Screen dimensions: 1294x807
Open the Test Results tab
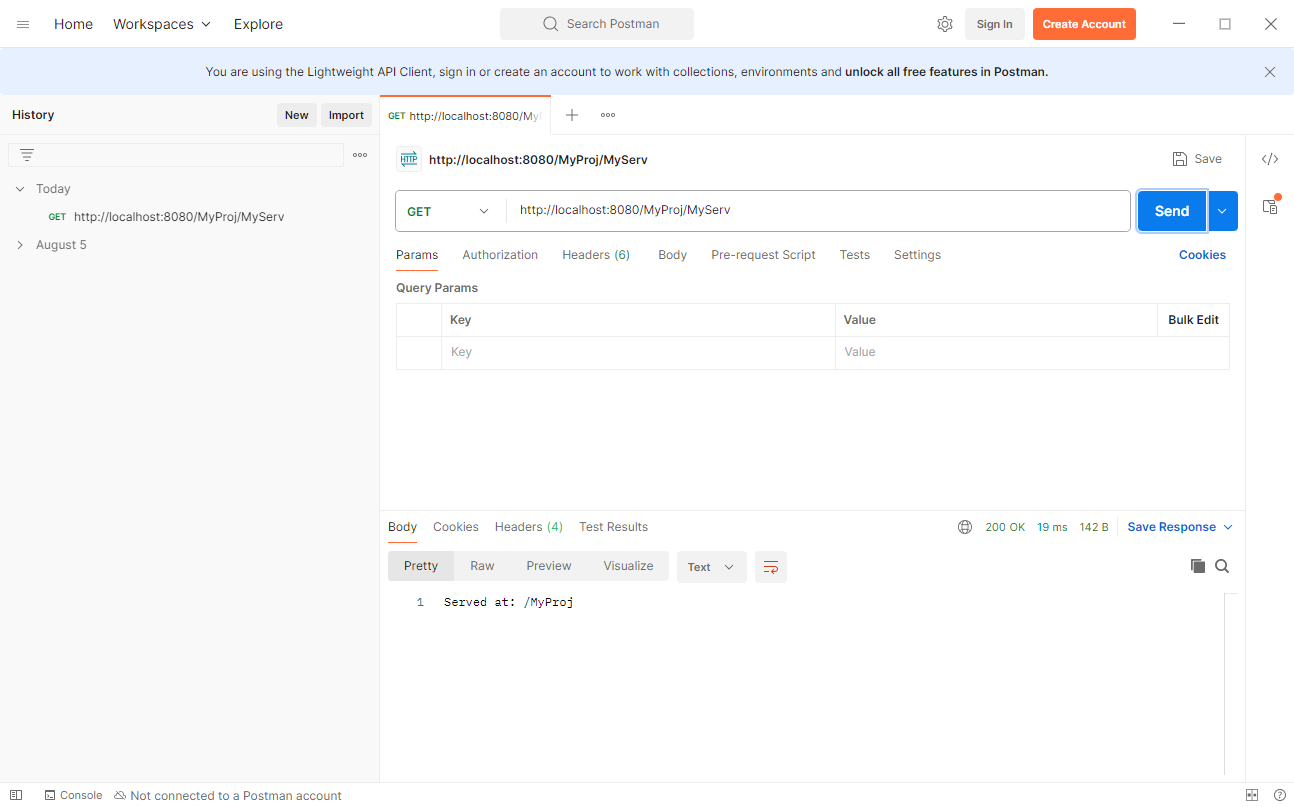(x=613, y=527)
